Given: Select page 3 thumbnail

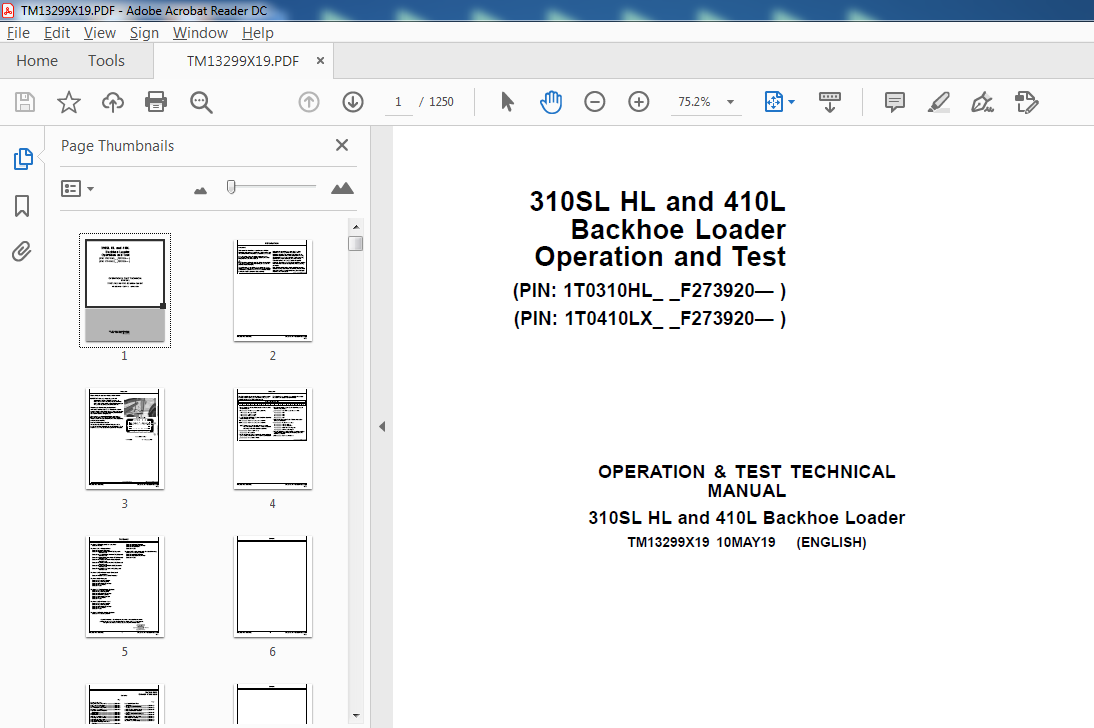Looking at the screenshot, I should click(x=125, y=439).
